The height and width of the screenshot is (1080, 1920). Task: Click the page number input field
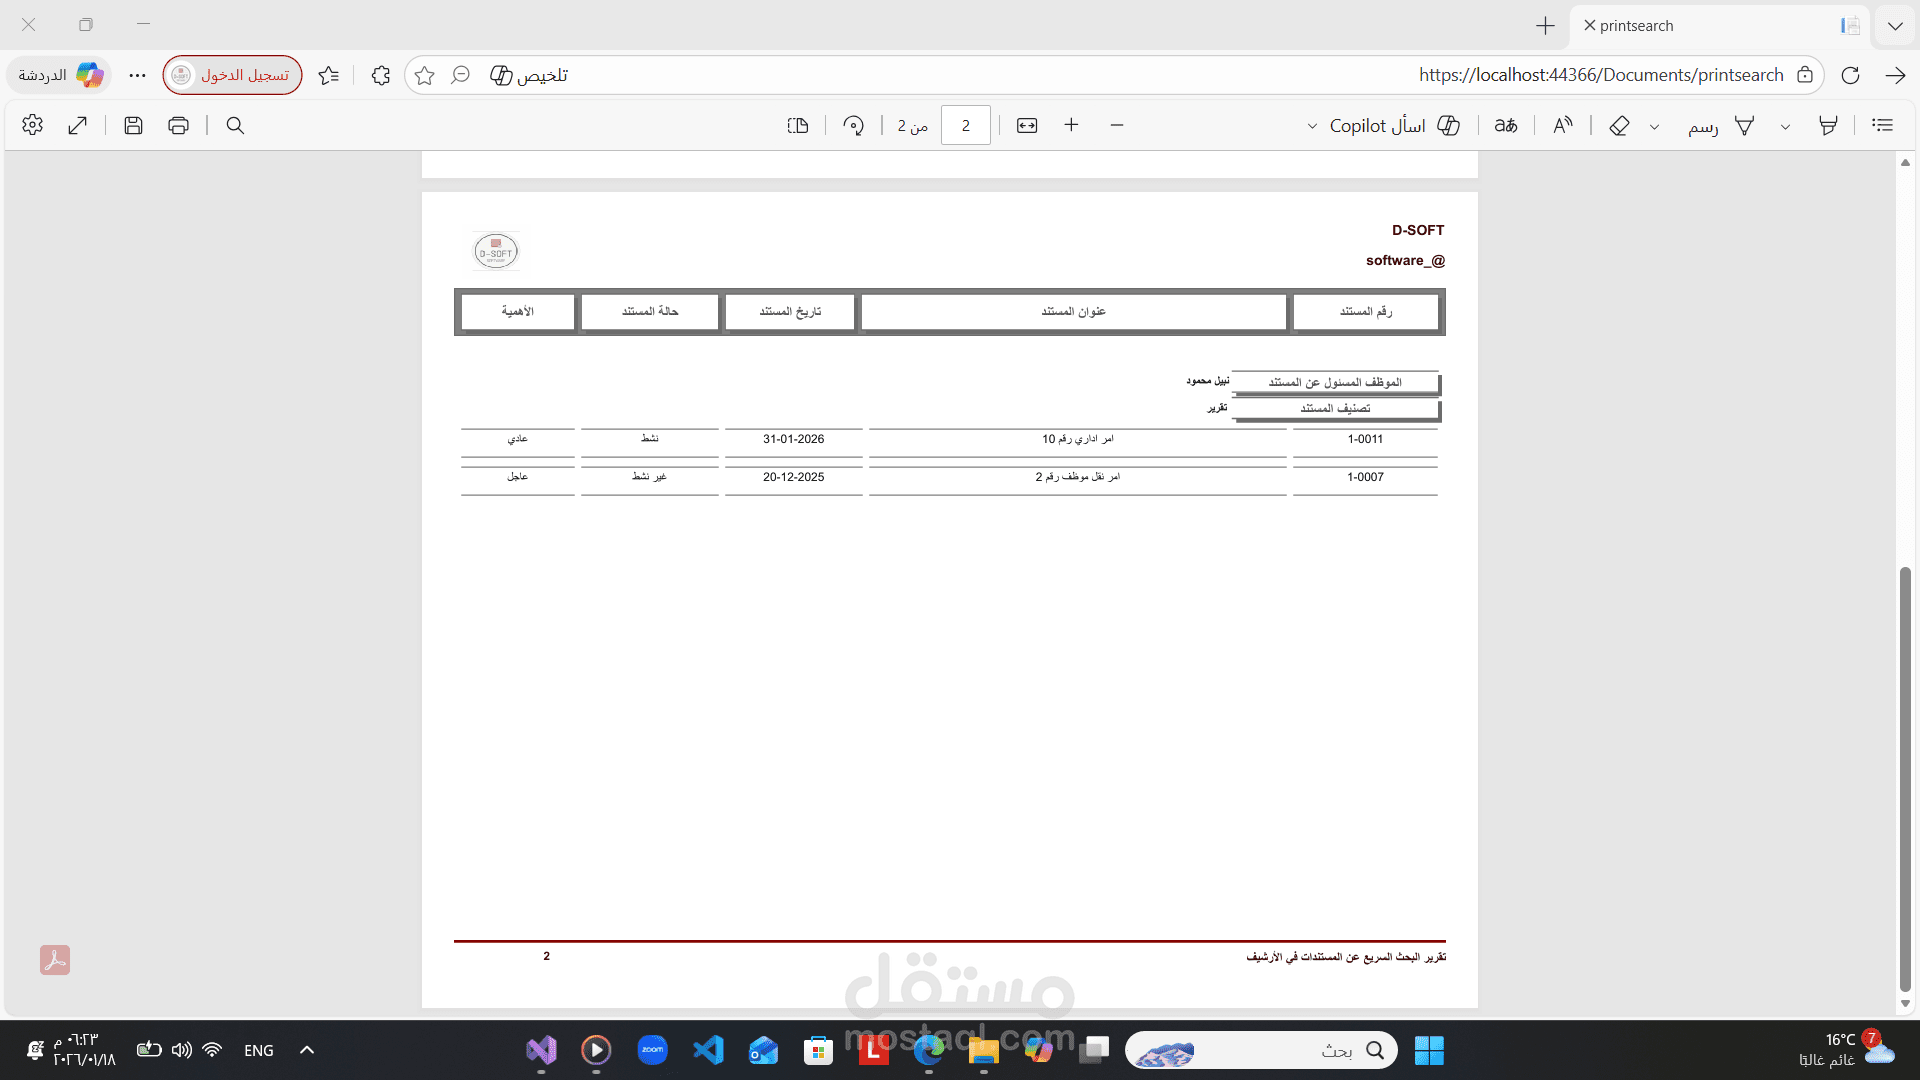pos(965,125)
